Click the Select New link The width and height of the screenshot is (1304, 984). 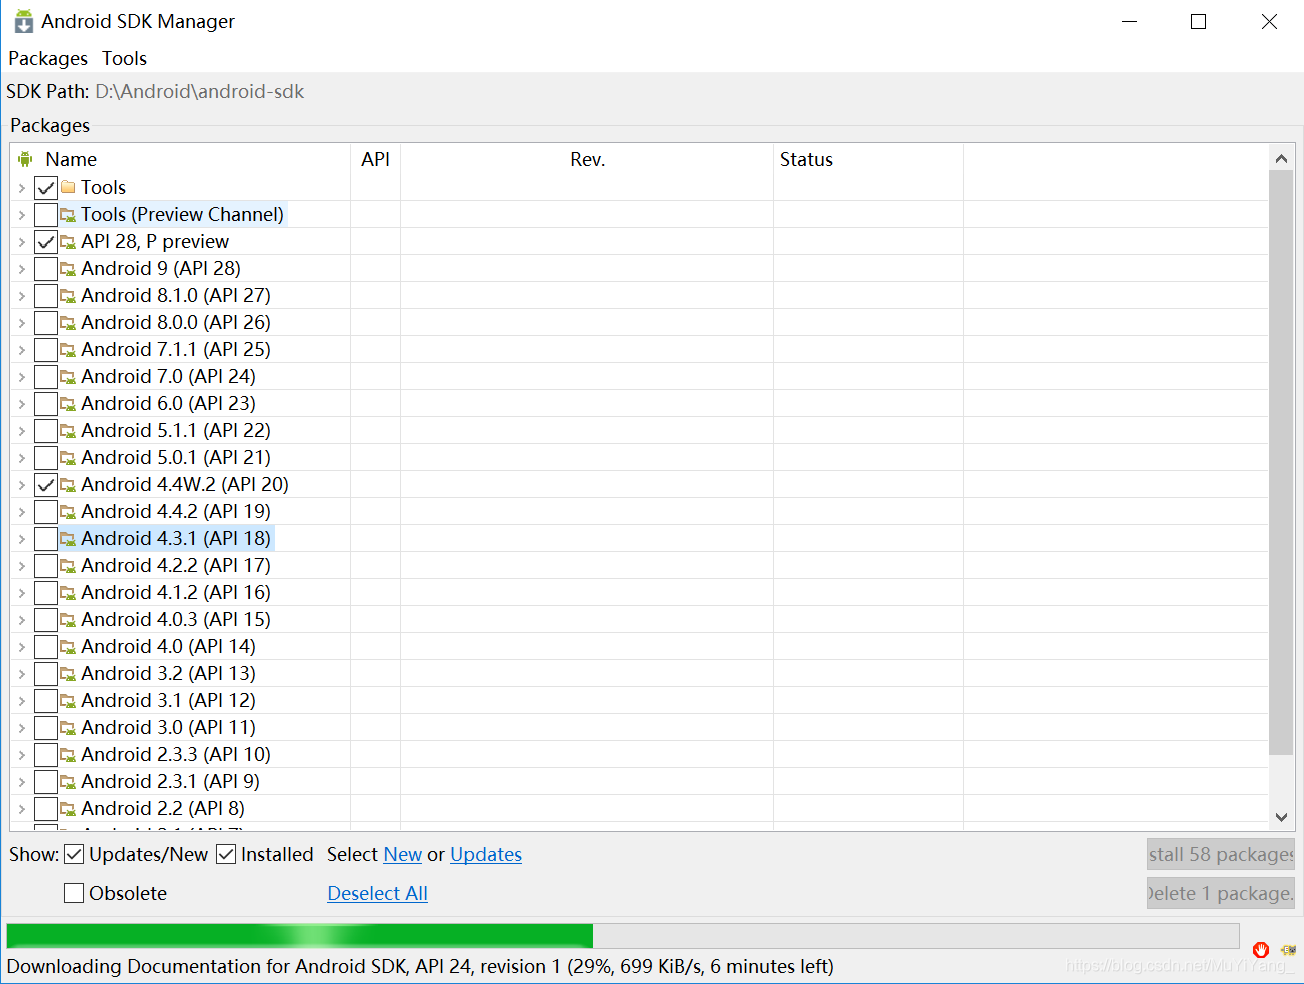tap(403, 854)
